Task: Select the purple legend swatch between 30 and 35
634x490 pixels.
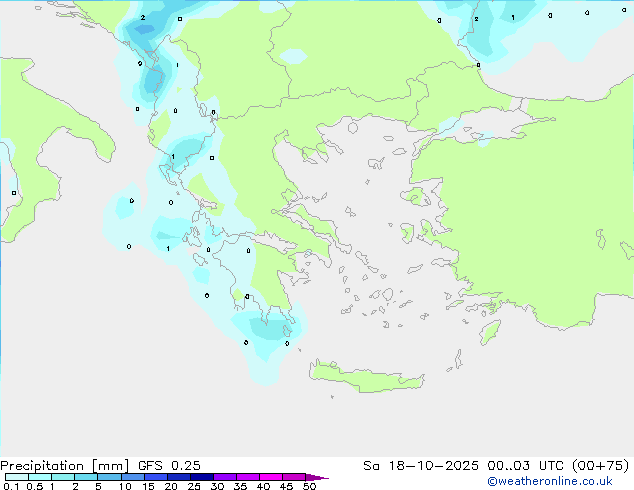Action: pyautogui.click(x=225, y=477)
